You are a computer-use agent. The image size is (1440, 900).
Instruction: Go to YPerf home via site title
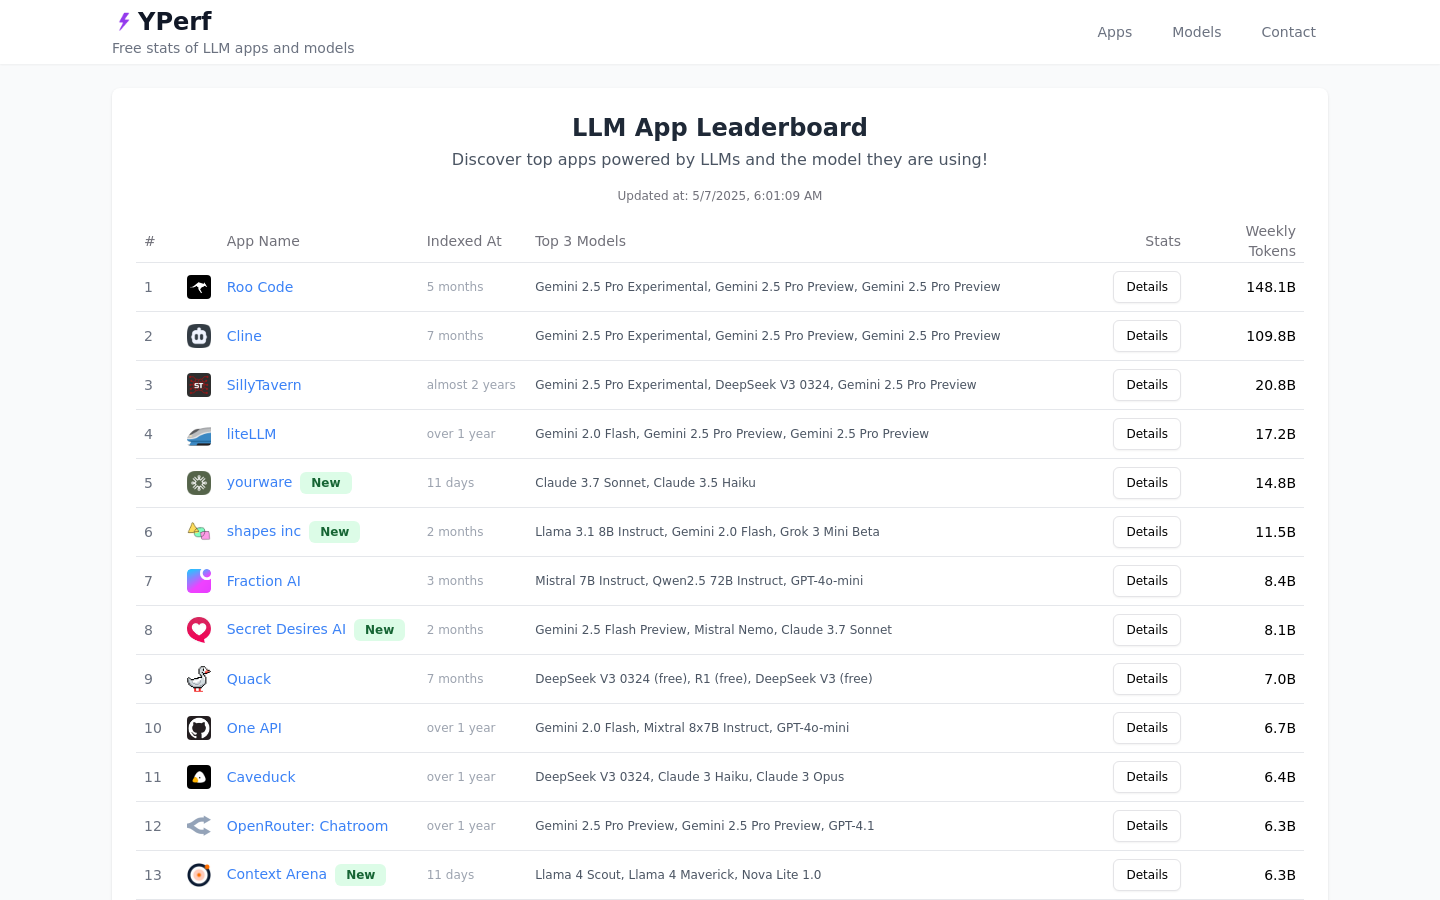coord(175,21)
